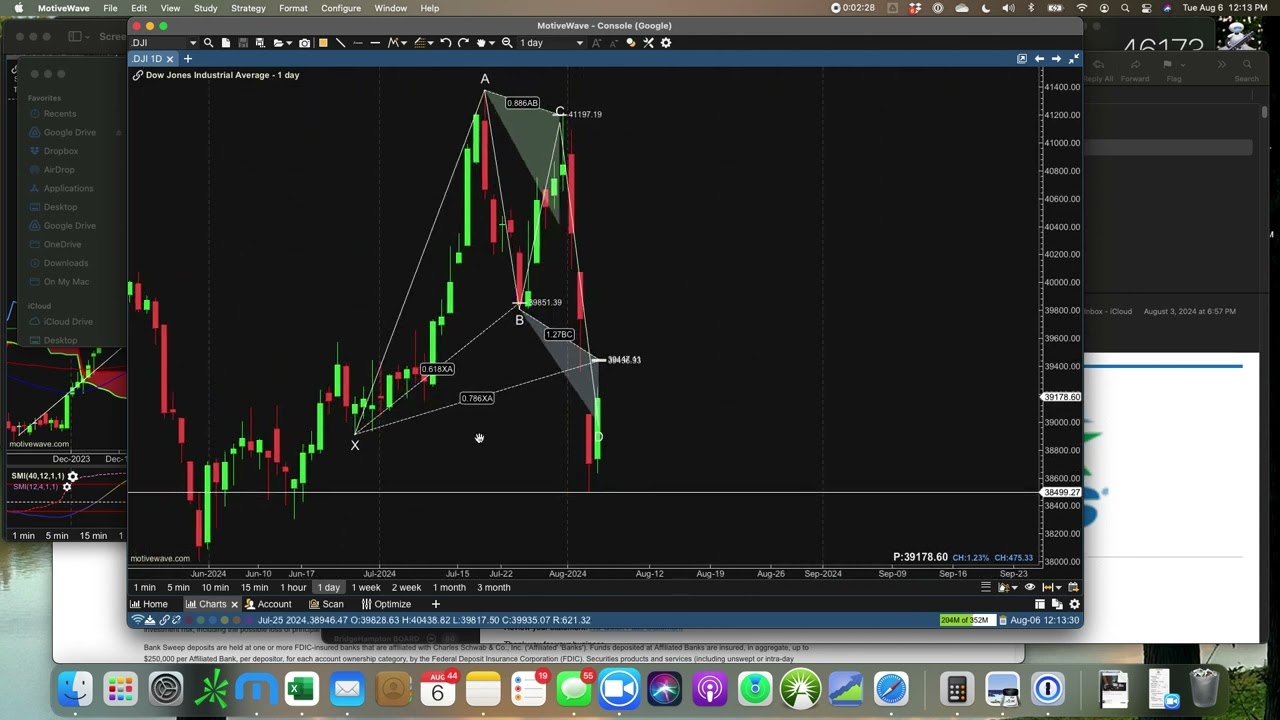Select the trend line drawing tool
This screenshot has height=720, width=1280.
[x=340, y=43]
